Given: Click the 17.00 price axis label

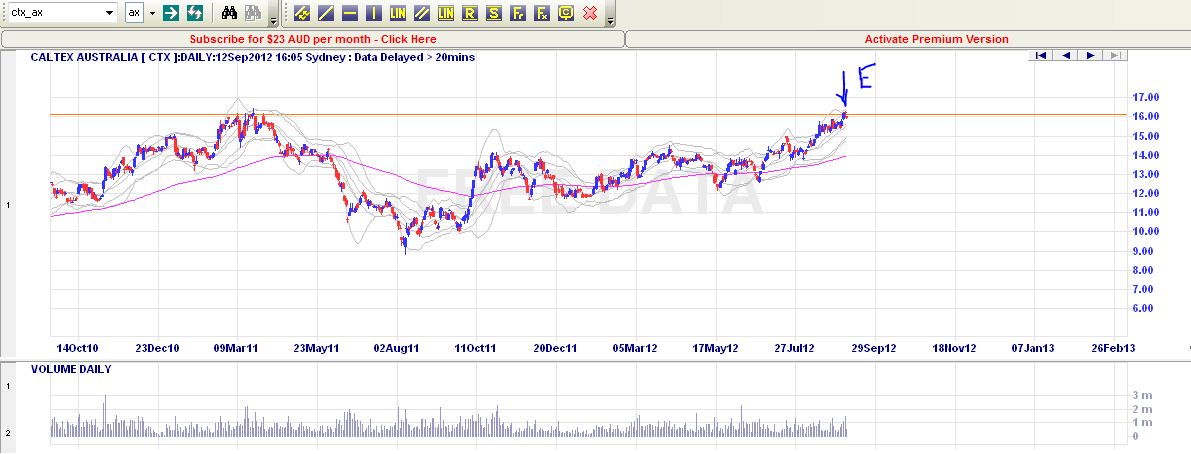Looking at the screenshot, I should [x=1144, y=97].
